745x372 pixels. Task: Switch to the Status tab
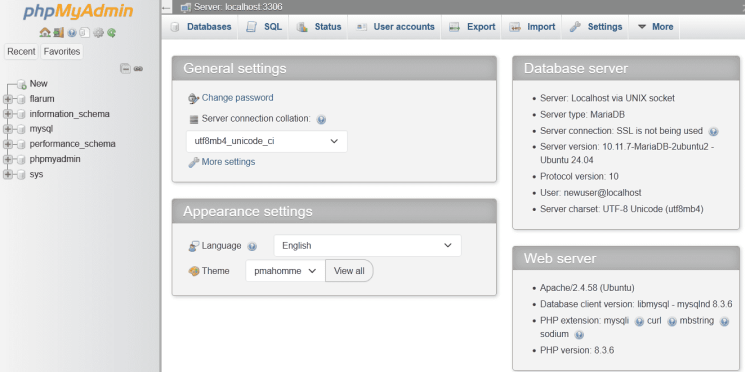coord(319,27)
